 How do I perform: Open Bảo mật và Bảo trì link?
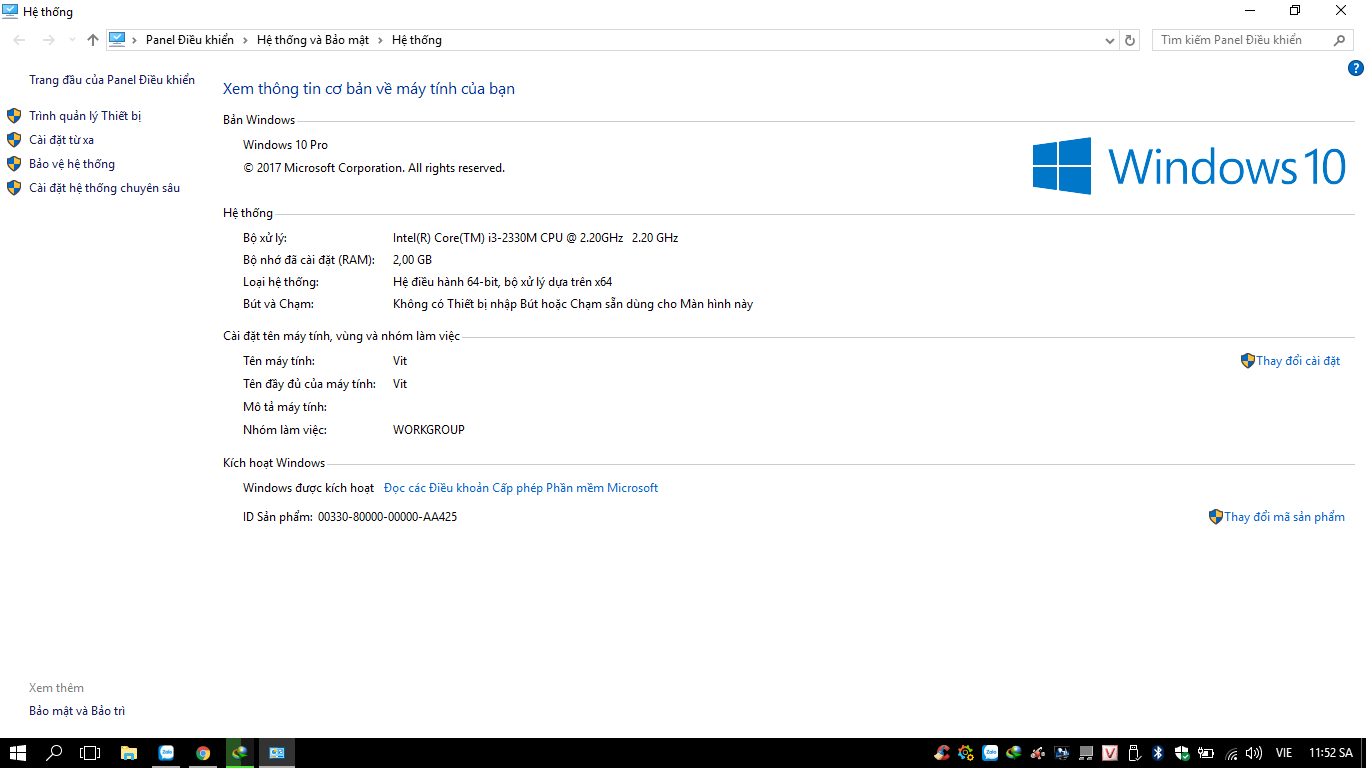pyautogui.click(x=77, y=711)
